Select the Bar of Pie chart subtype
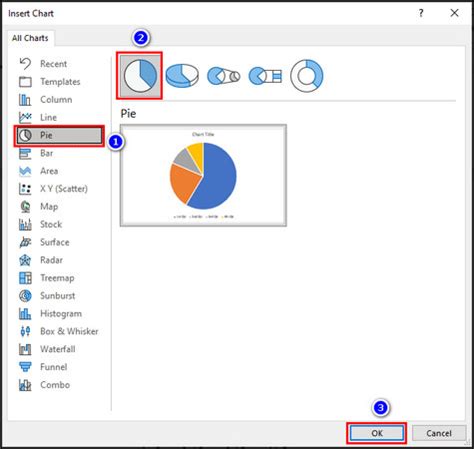The image size is (474, 449). coord(265,76)
